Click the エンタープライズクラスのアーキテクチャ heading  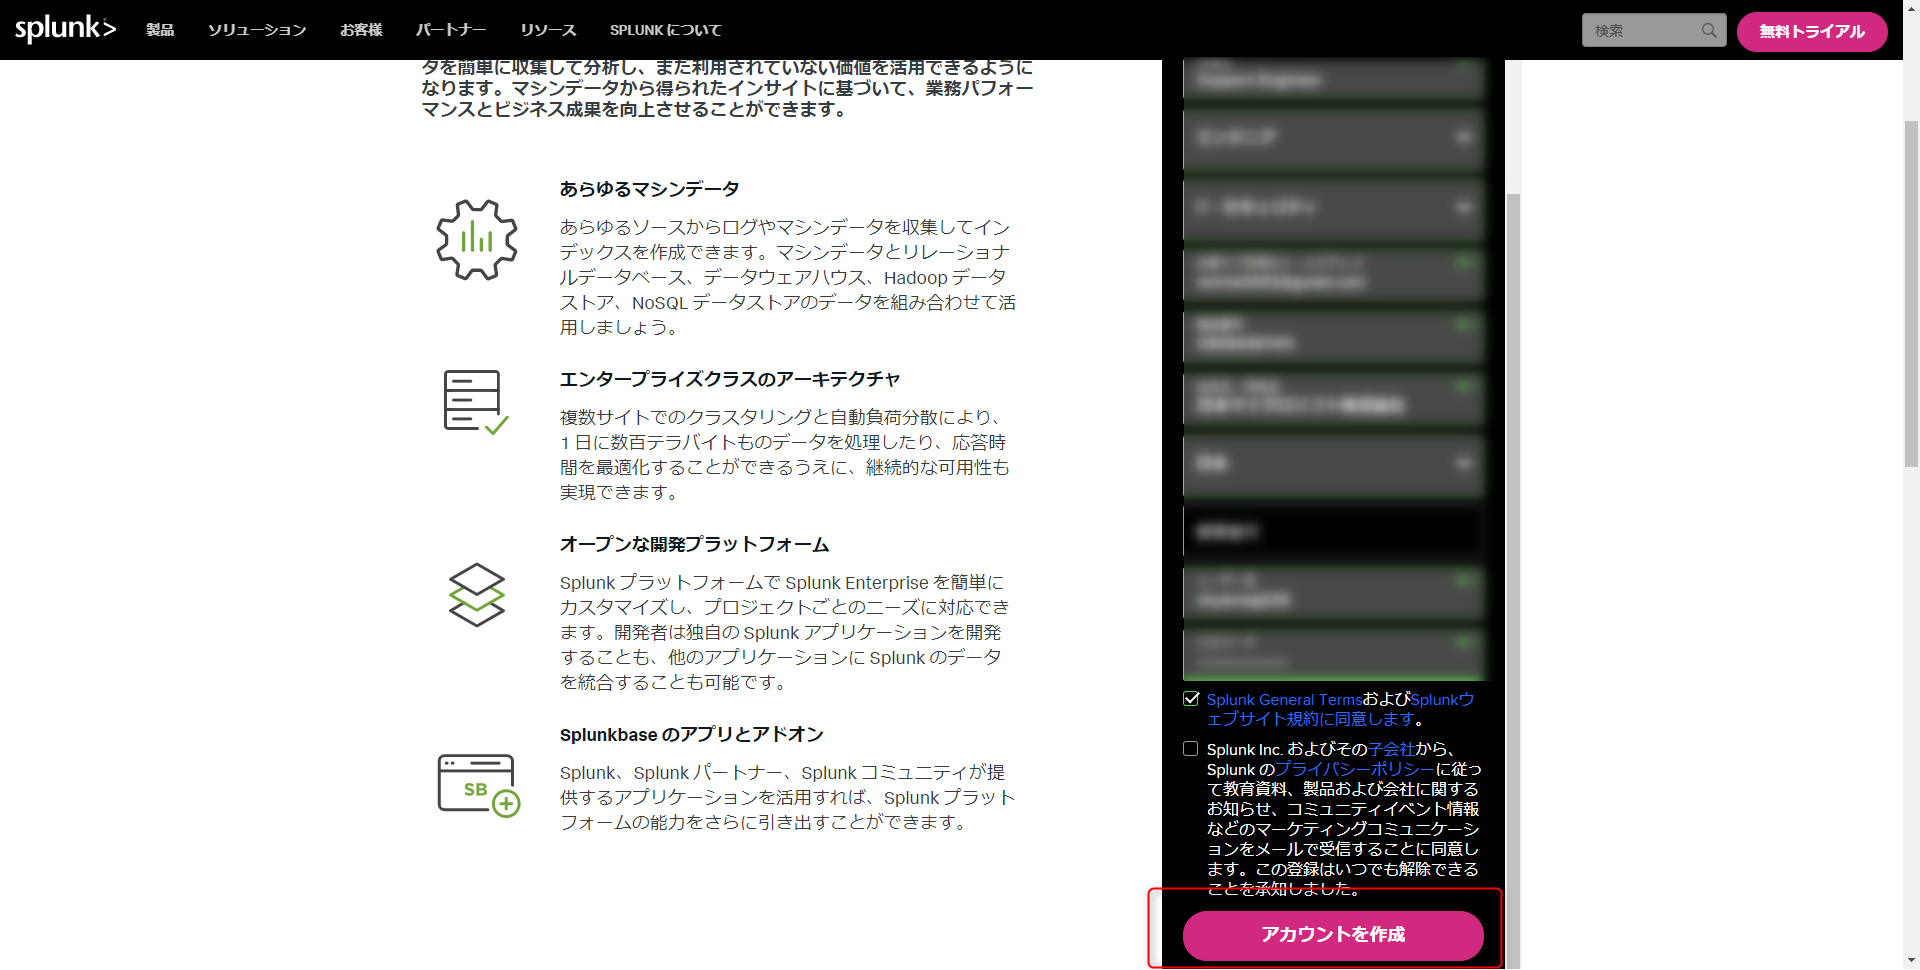coord(730,379)
